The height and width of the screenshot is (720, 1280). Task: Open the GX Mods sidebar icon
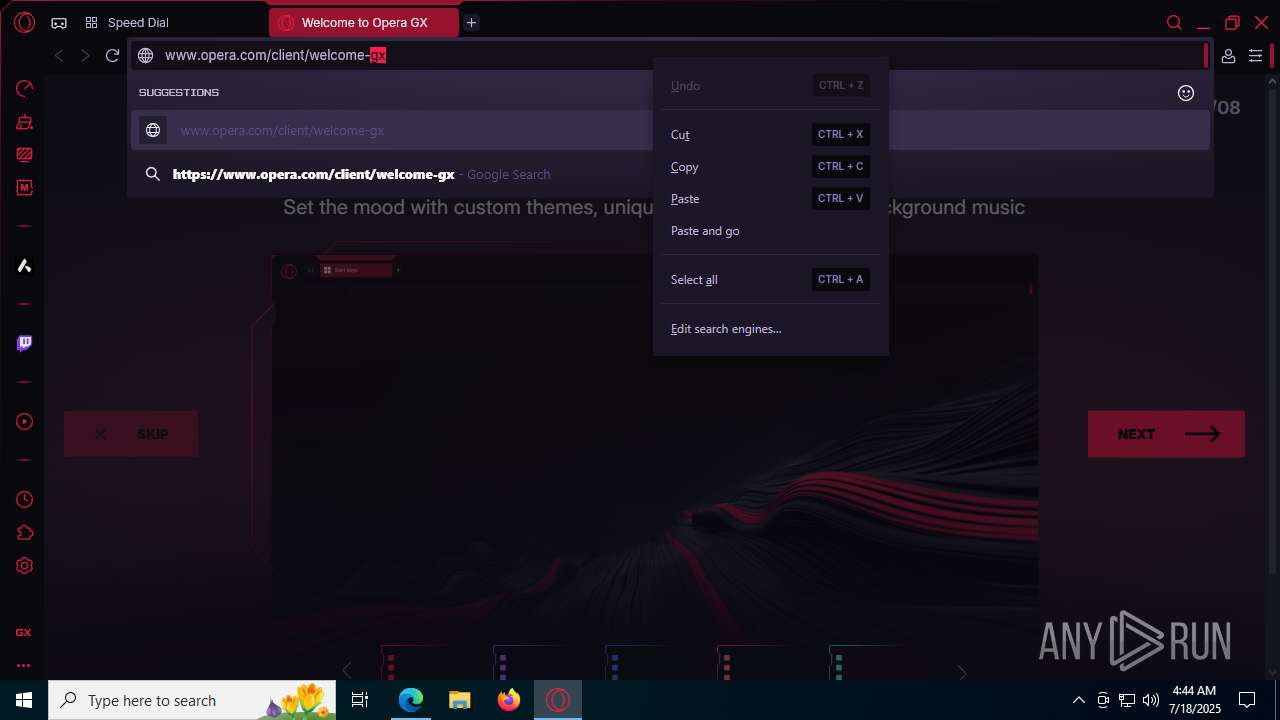tap(24, 188)
